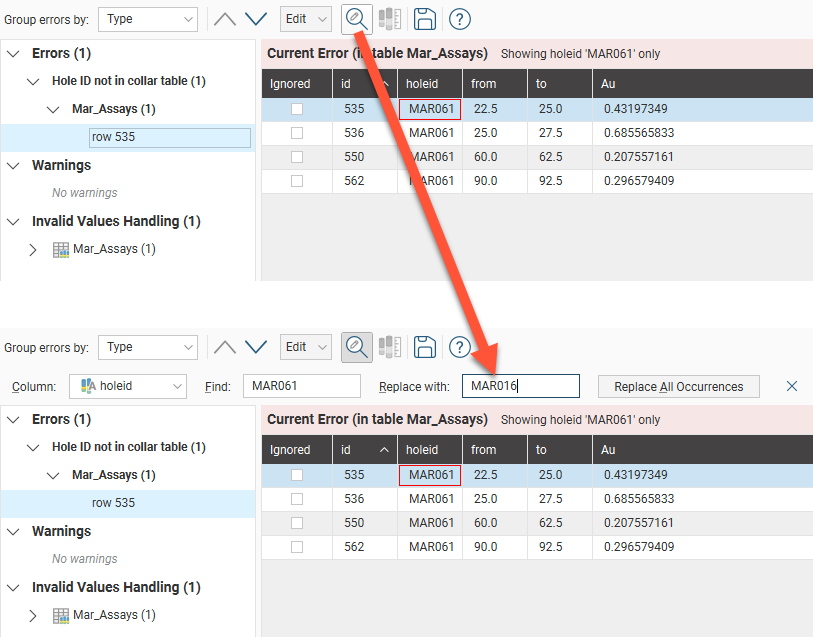
Task: Tick Ignored checkbox for row 550 in upper table
Action: [297, 157]
